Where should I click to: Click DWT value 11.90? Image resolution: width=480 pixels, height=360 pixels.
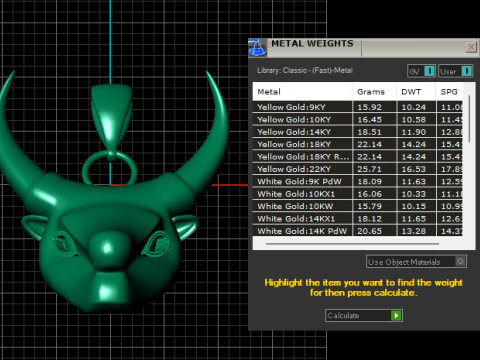pyautogui.click(x=413, y=132)
